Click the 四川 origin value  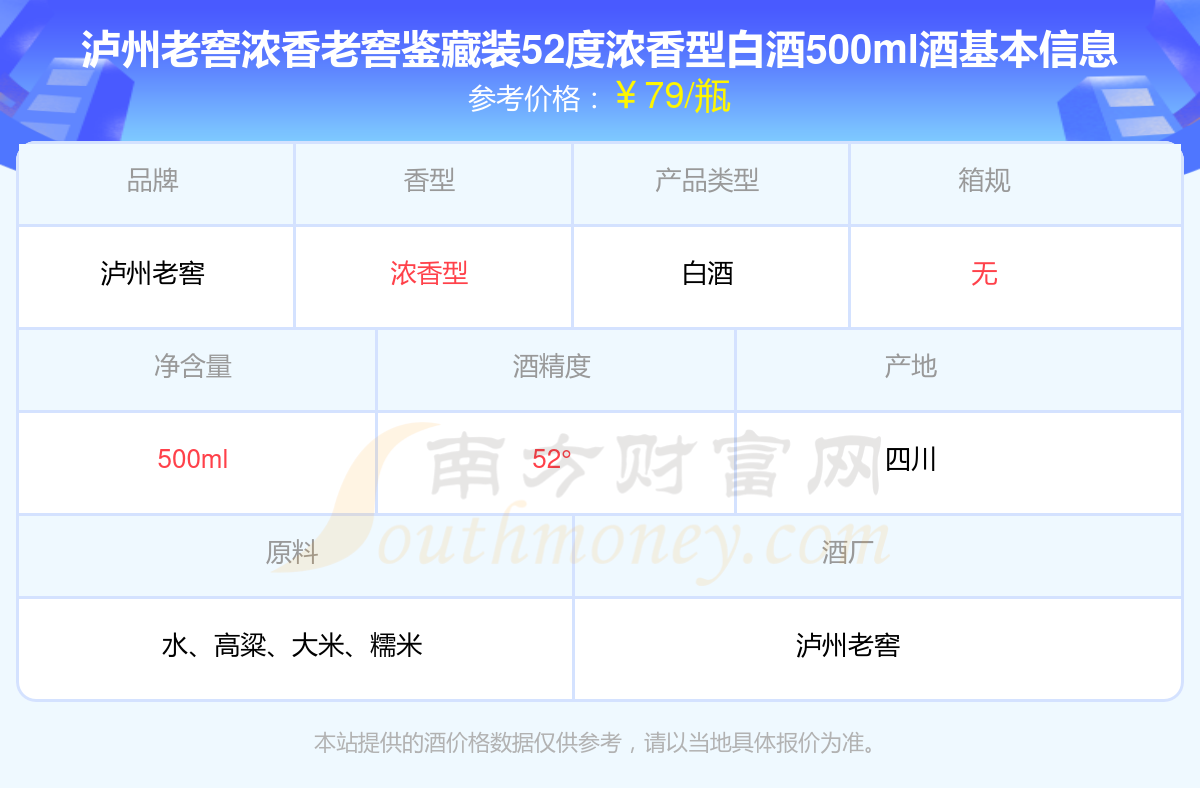pos(911,460)
